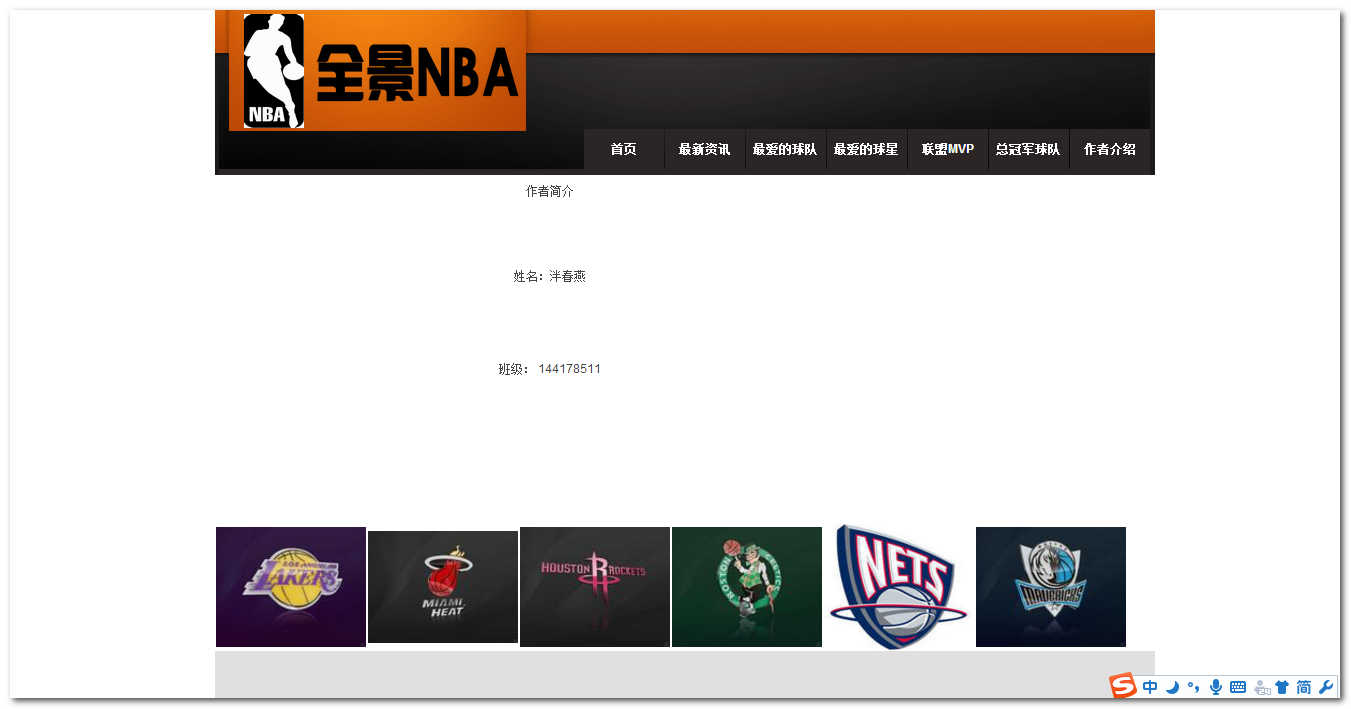
Task: Toggle the moon half-width mode icon
Action: pos(1172,687)
